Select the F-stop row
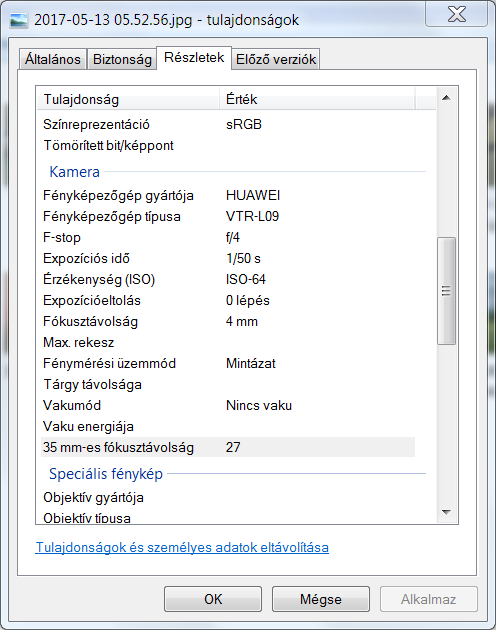The width and height of the screenshot is (496, 630). click(x=228, y=237)
